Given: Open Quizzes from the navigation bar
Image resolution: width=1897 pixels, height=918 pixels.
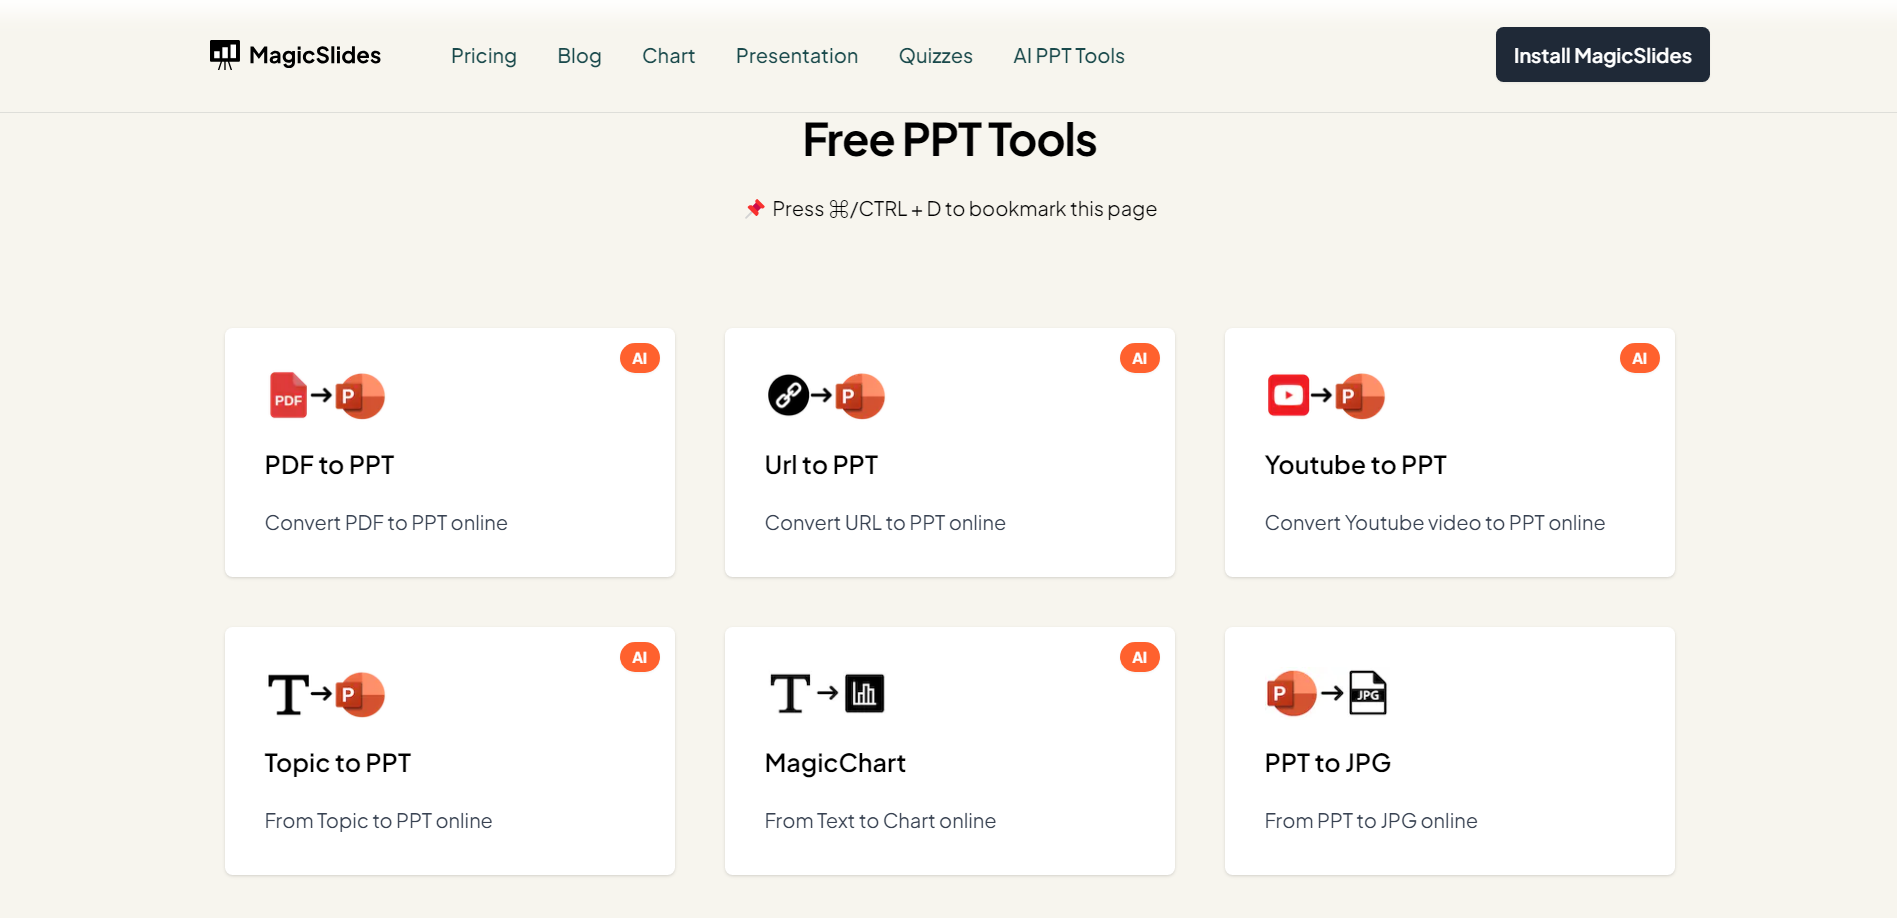Looking at the screenshot, I should click(935, 56).
